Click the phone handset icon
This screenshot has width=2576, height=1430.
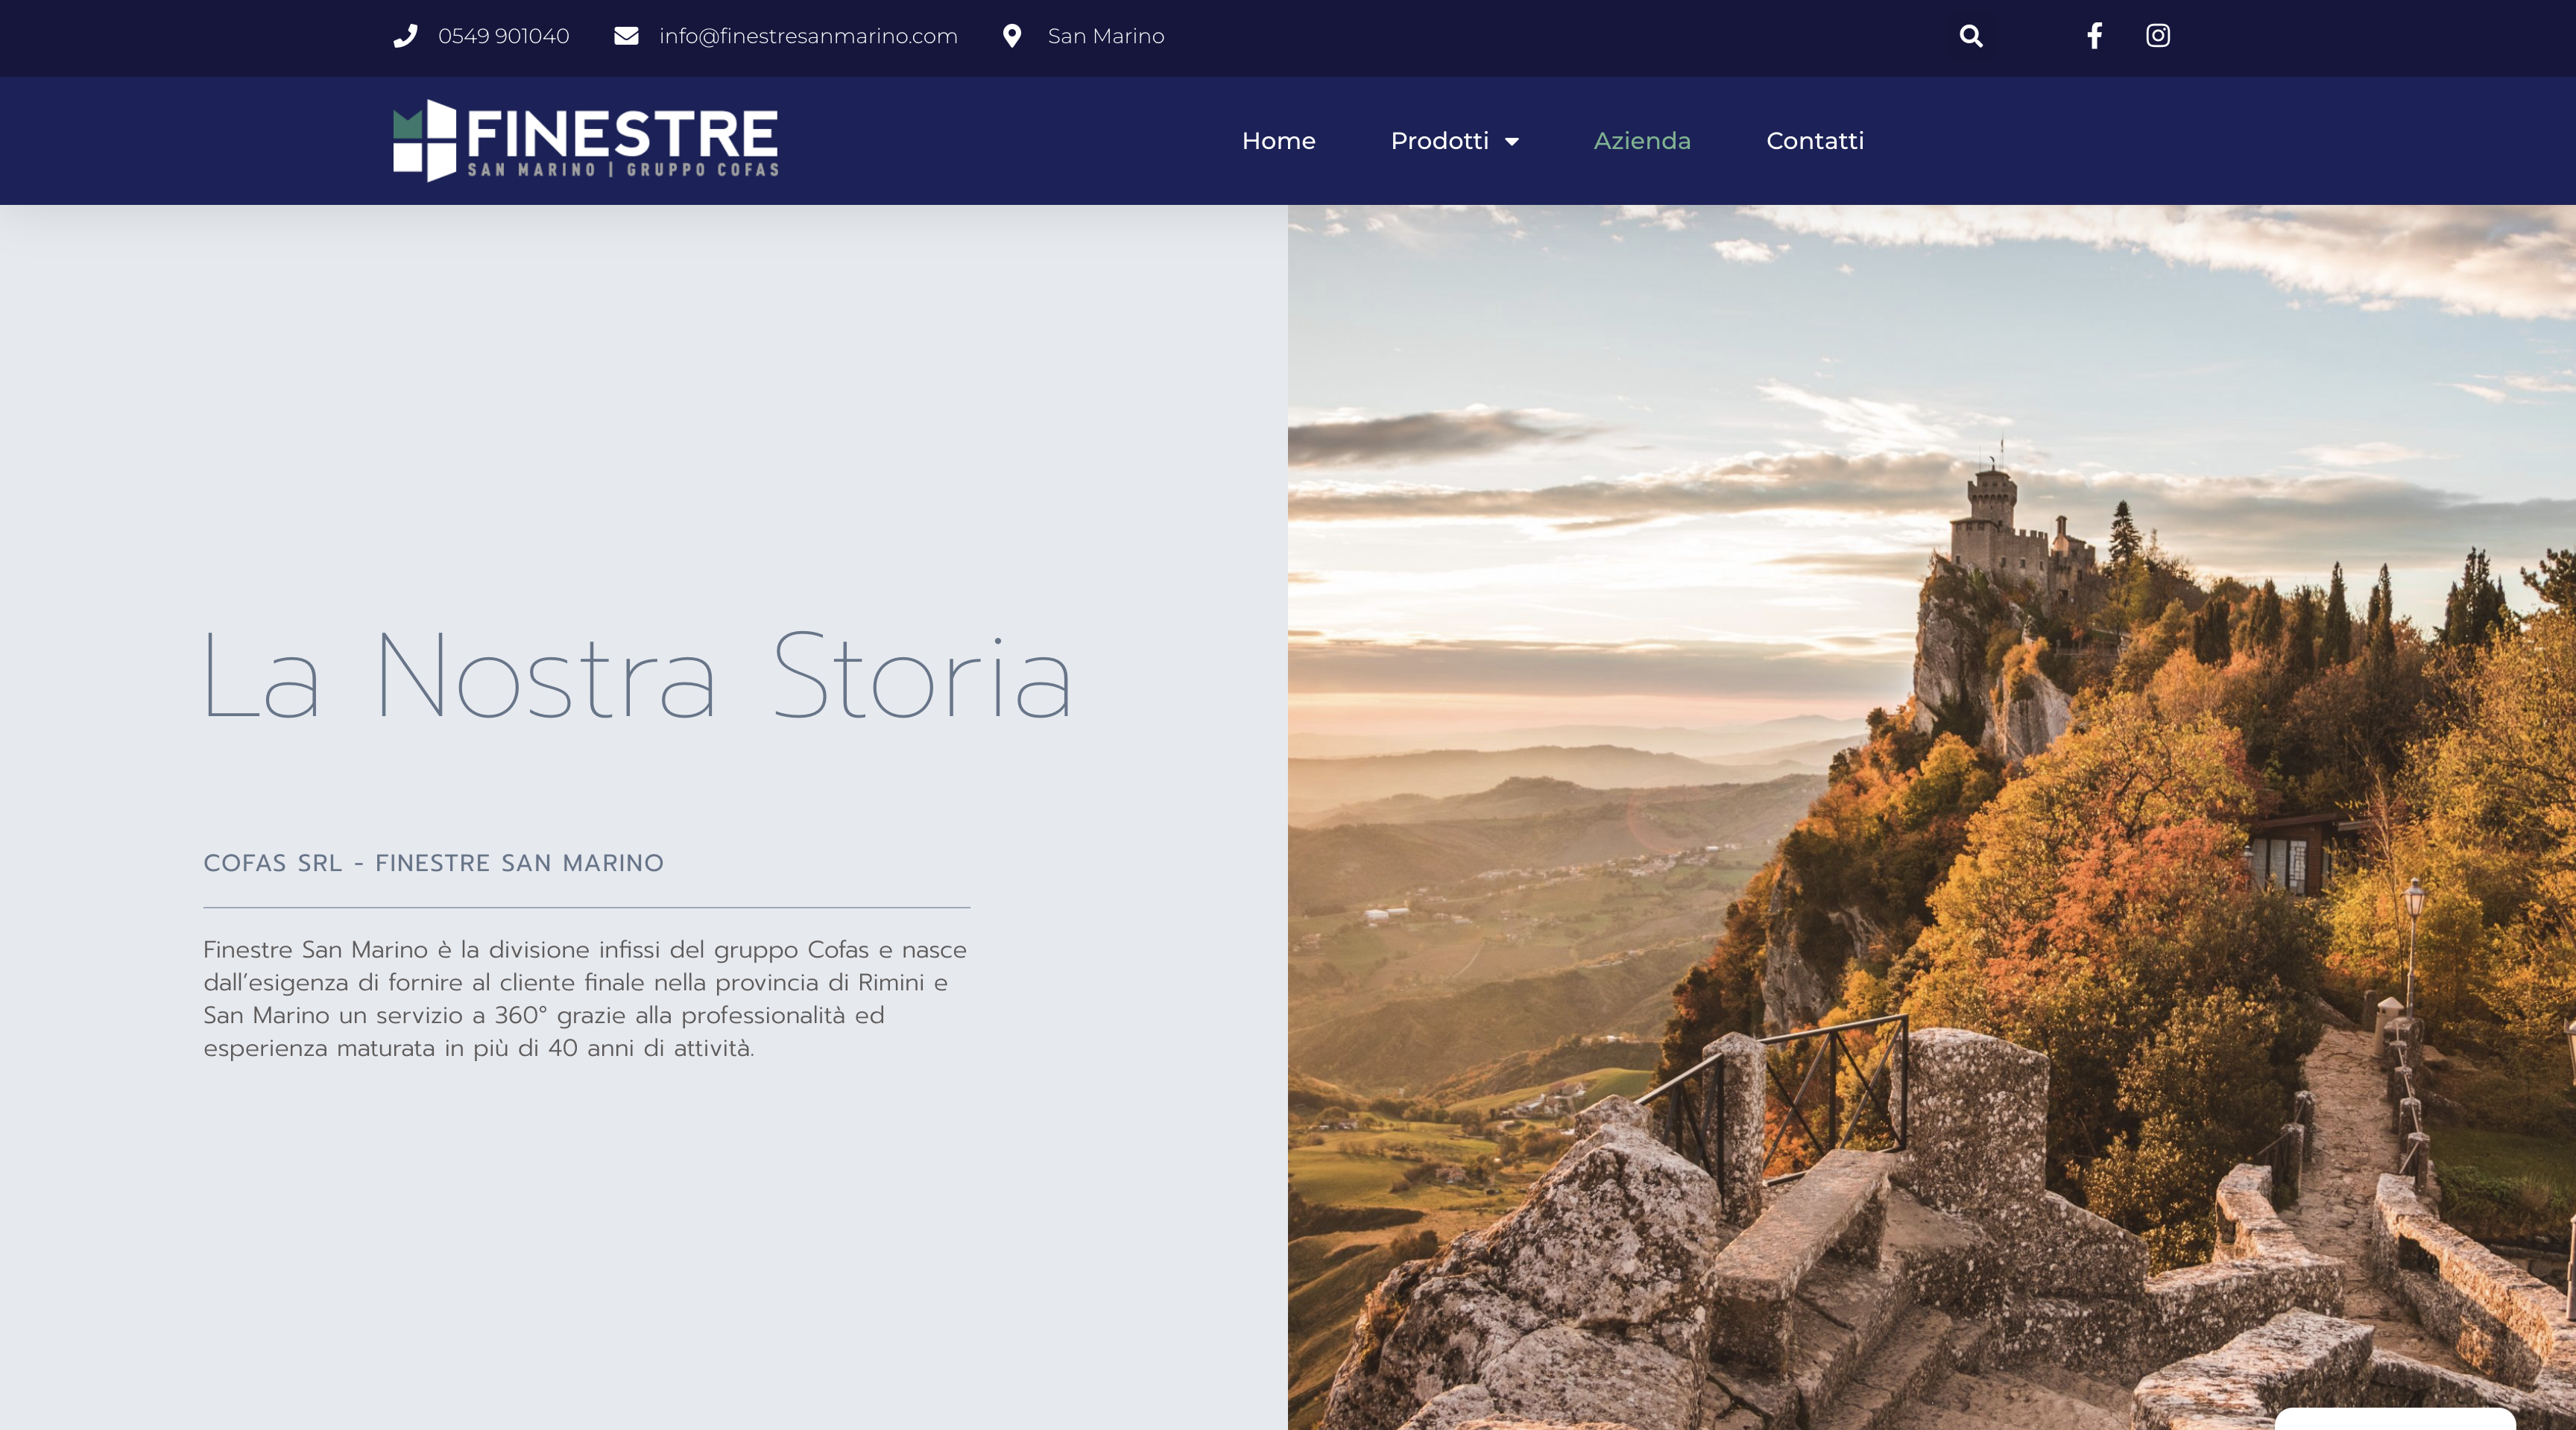pyautogui.click(x=405, y=36)
